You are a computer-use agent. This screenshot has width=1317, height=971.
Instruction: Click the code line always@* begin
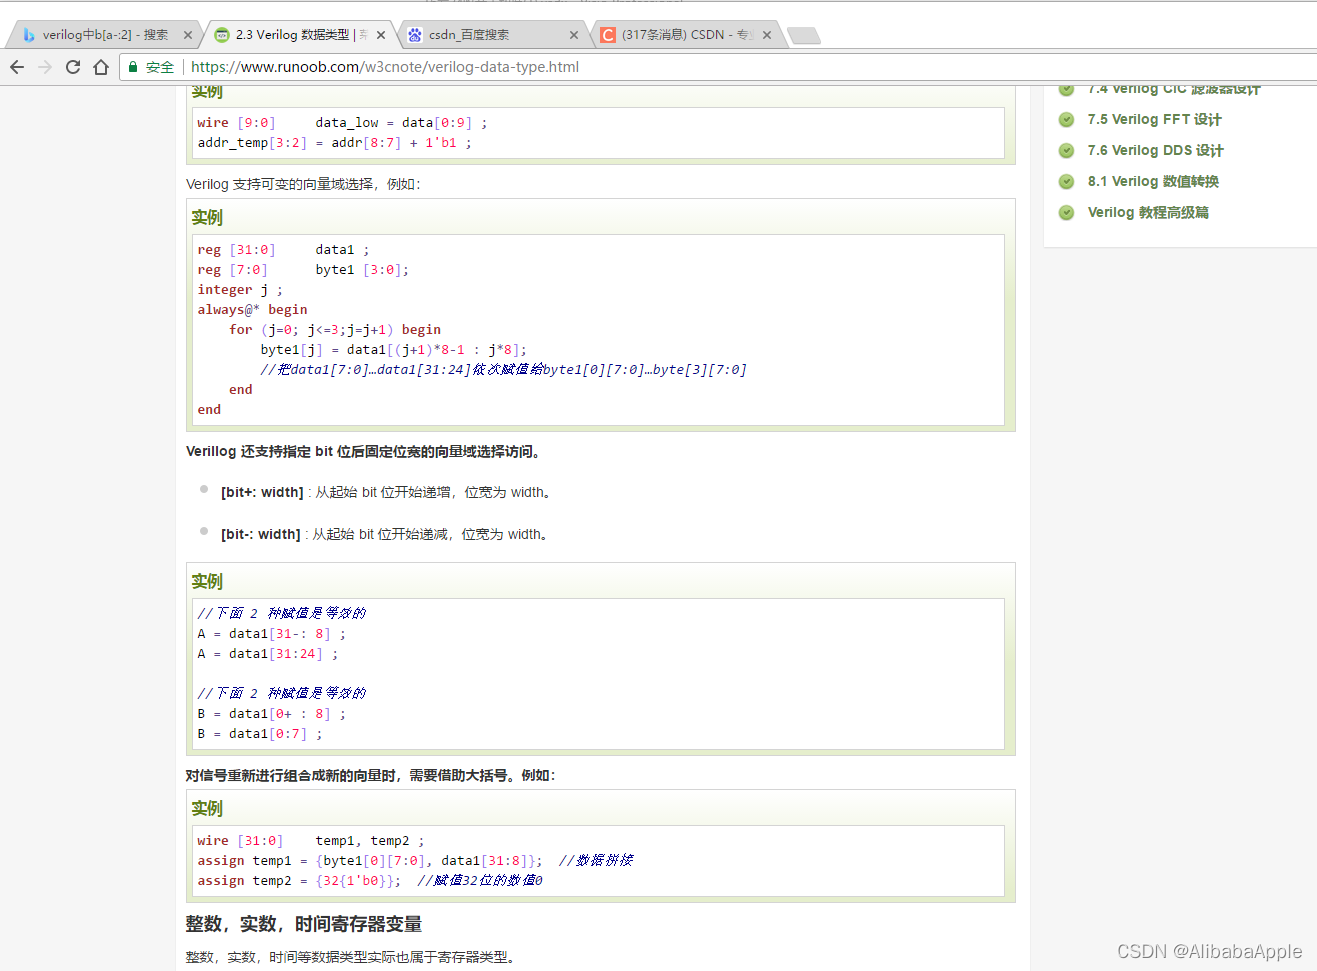(253, 310)
